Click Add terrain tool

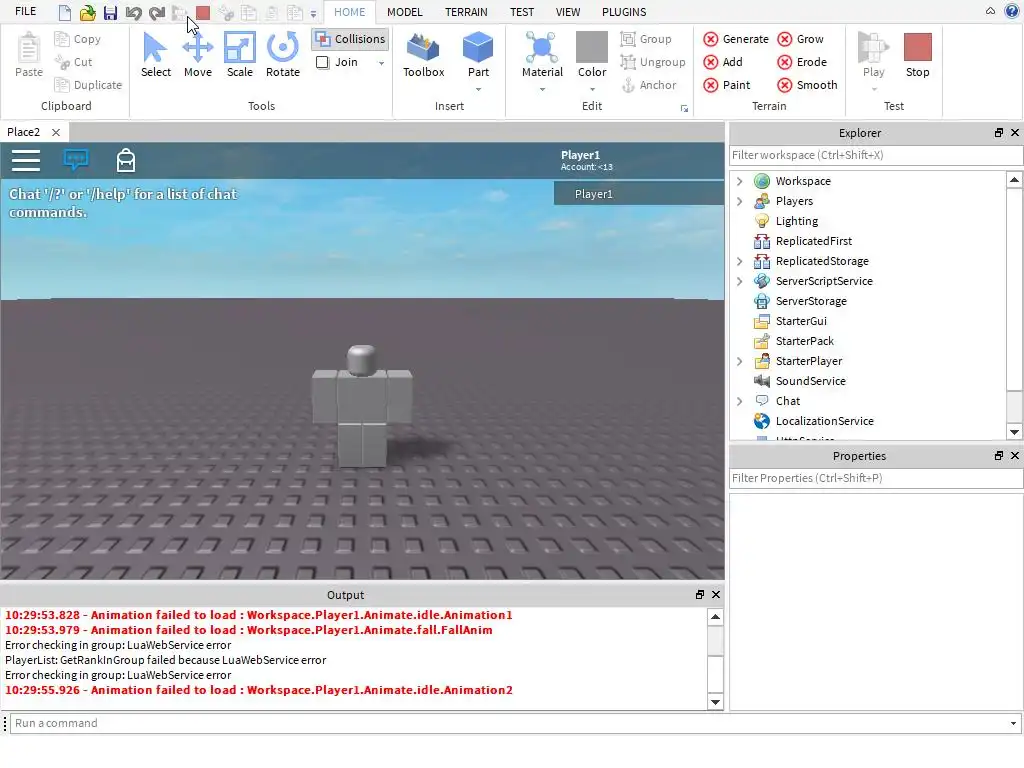pos(723,62)
